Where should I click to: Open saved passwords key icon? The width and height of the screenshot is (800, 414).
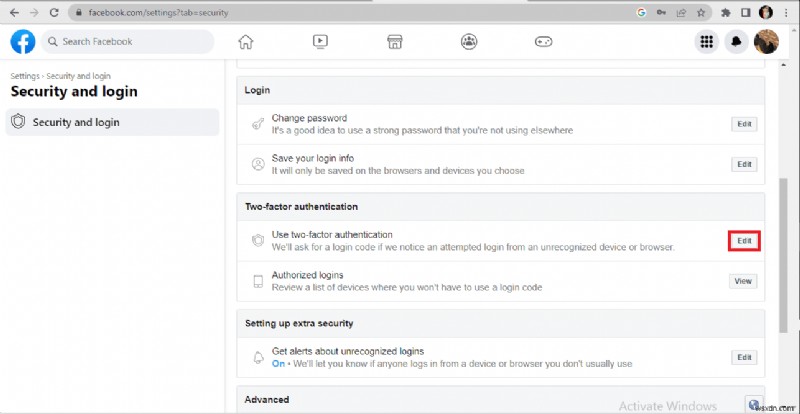pos(661,13)
